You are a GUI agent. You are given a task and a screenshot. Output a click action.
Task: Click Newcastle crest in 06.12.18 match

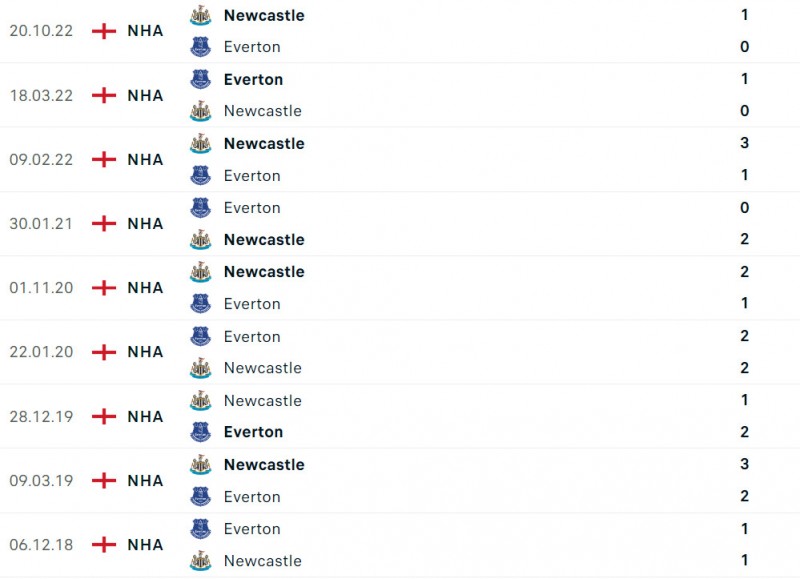pyautogui.click(x=201, y=561)
